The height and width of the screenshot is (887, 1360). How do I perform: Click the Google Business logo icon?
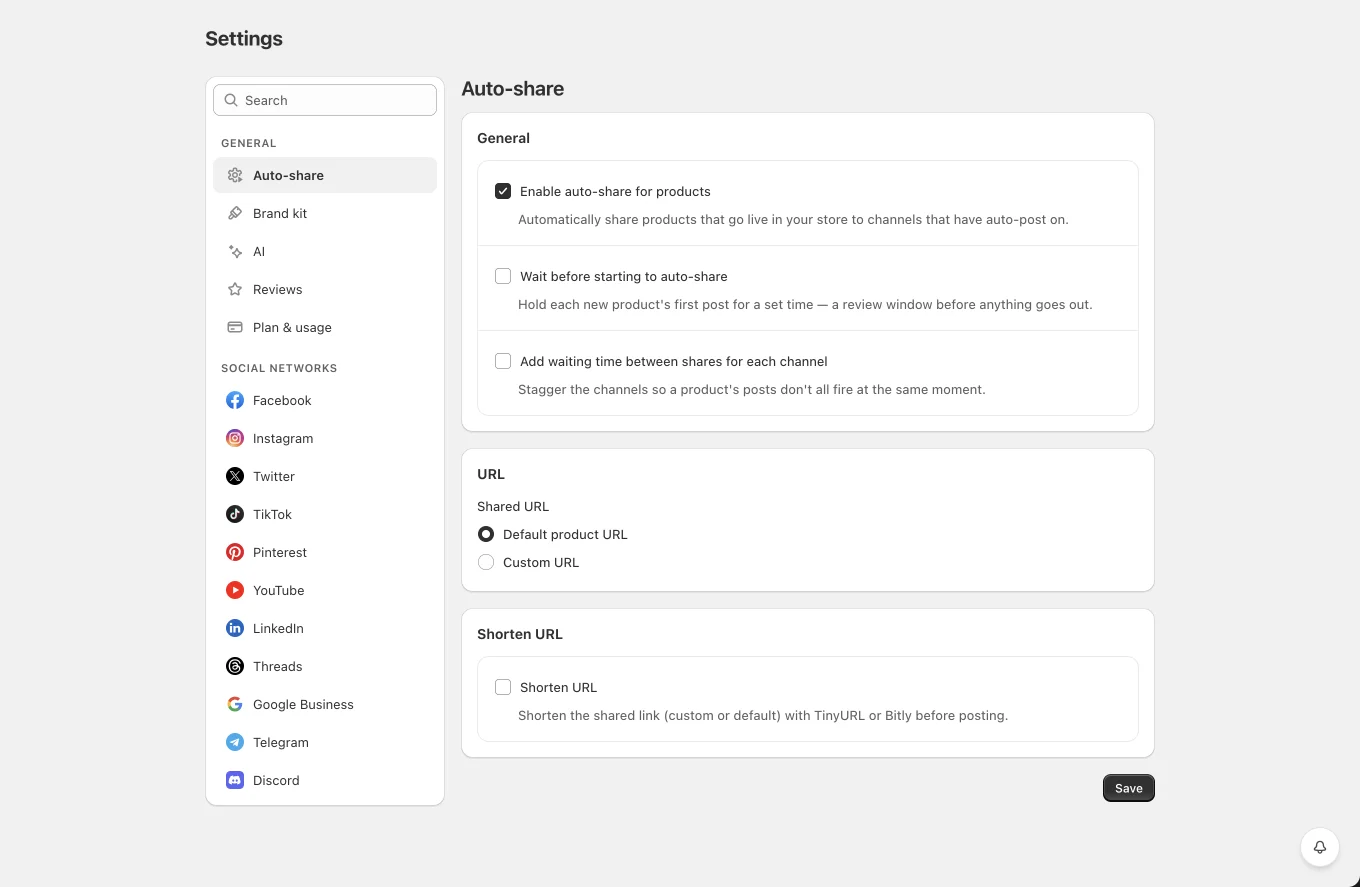235,704
